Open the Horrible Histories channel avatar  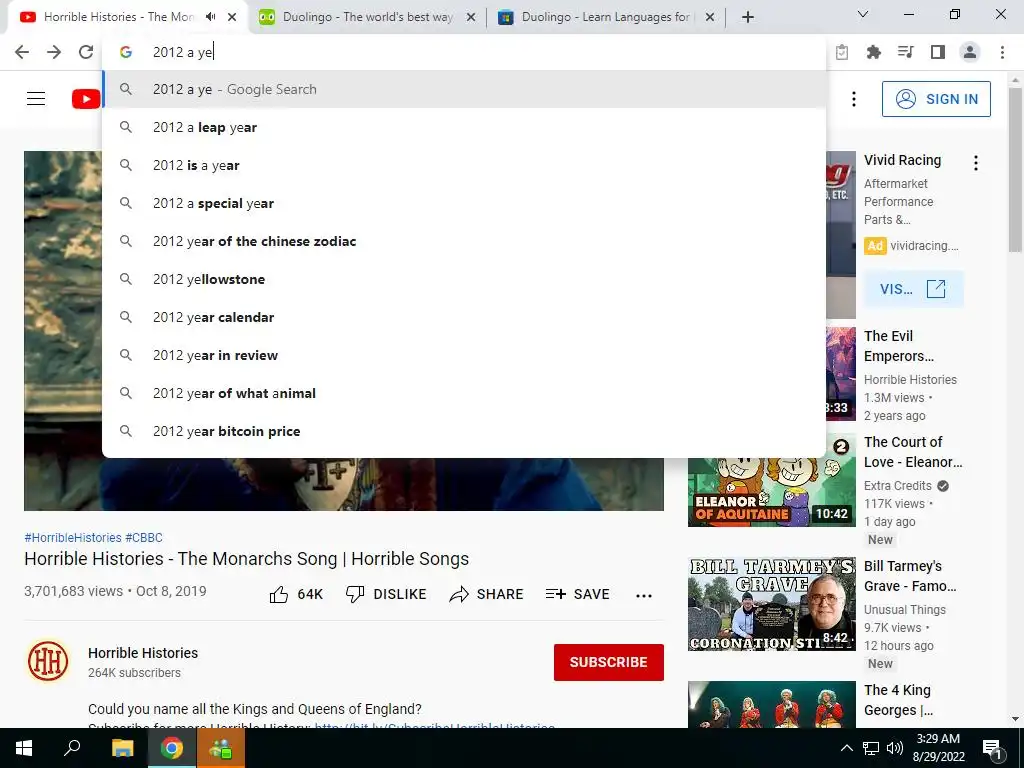(x=48, y=661)
